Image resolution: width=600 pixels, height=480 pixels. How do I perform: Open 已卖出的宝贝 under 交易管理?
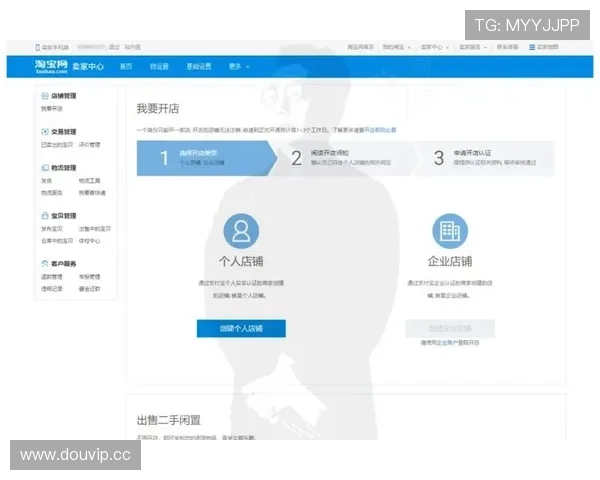[x=57, y=145]
